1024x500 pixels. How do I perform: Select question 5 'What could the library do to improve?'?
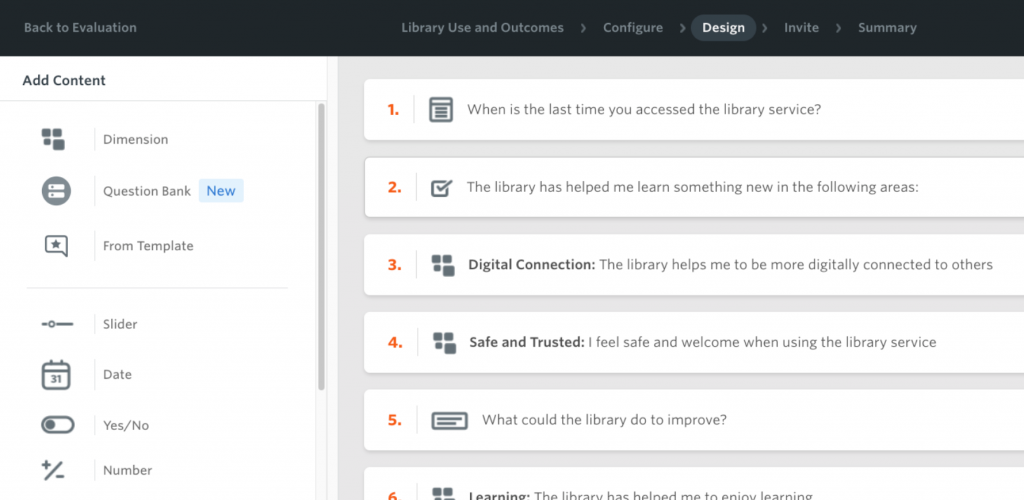(x=694, y=420)
